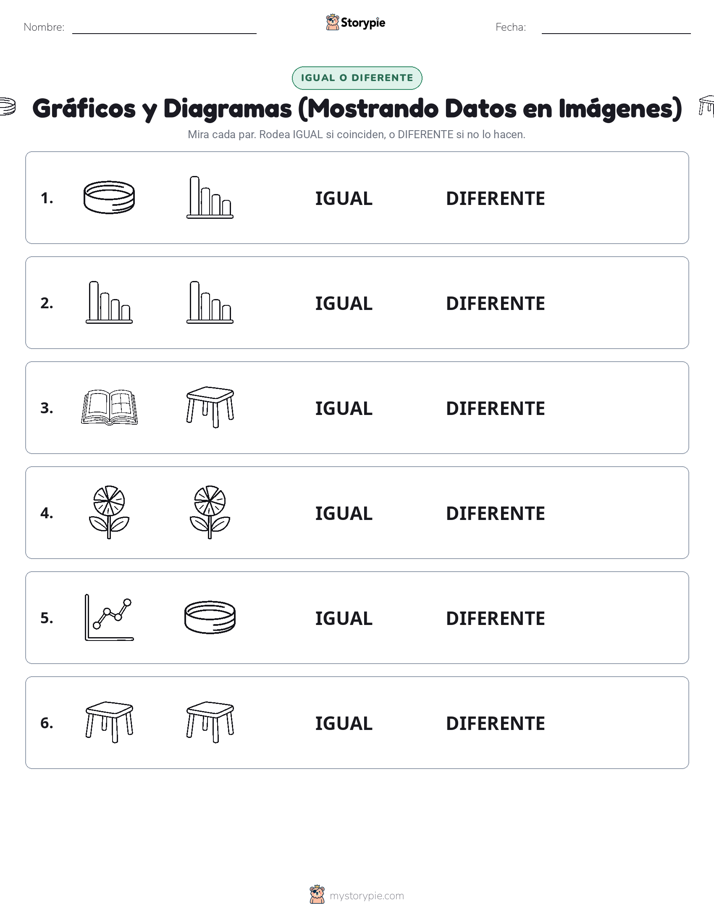This screenshot has height=924, width=714.
Task: Select IGUAL for question 6
Action: 343,723
